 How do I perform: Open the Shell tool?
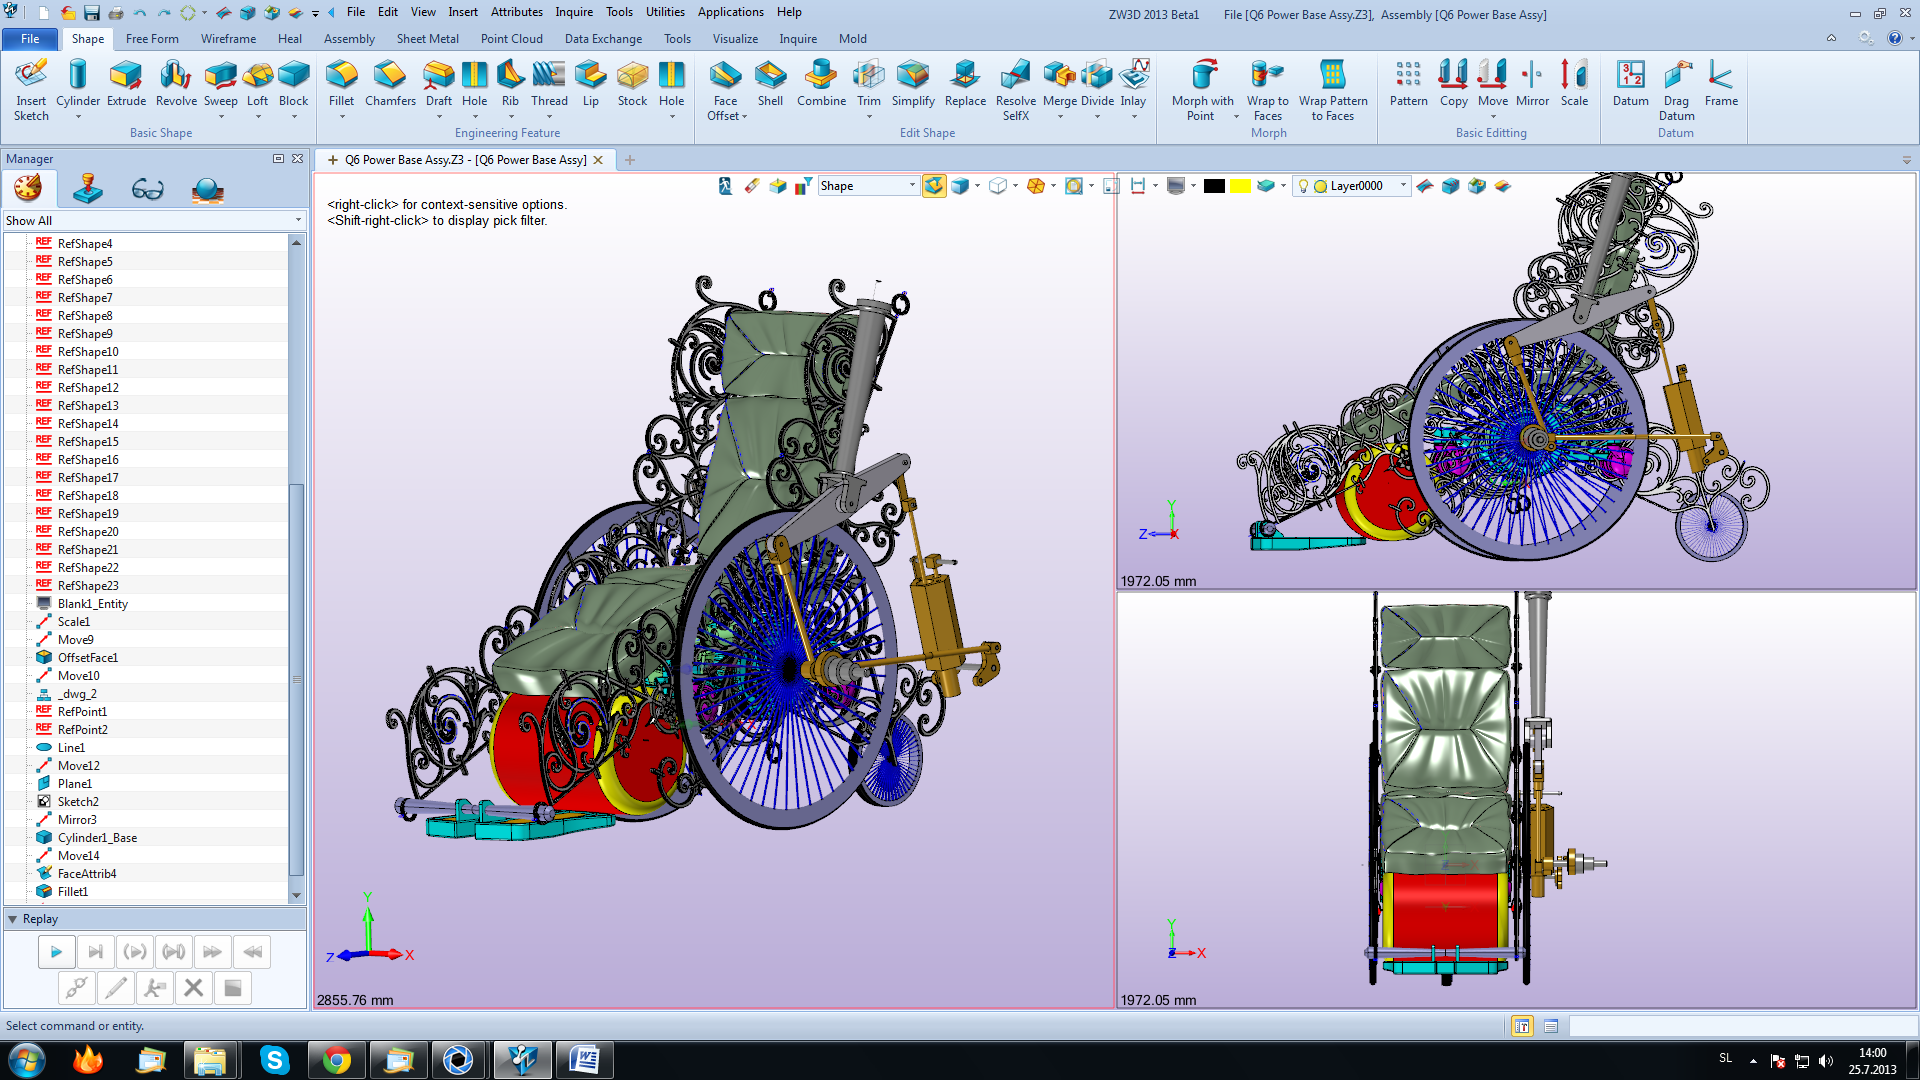click(x=770, y=83)
